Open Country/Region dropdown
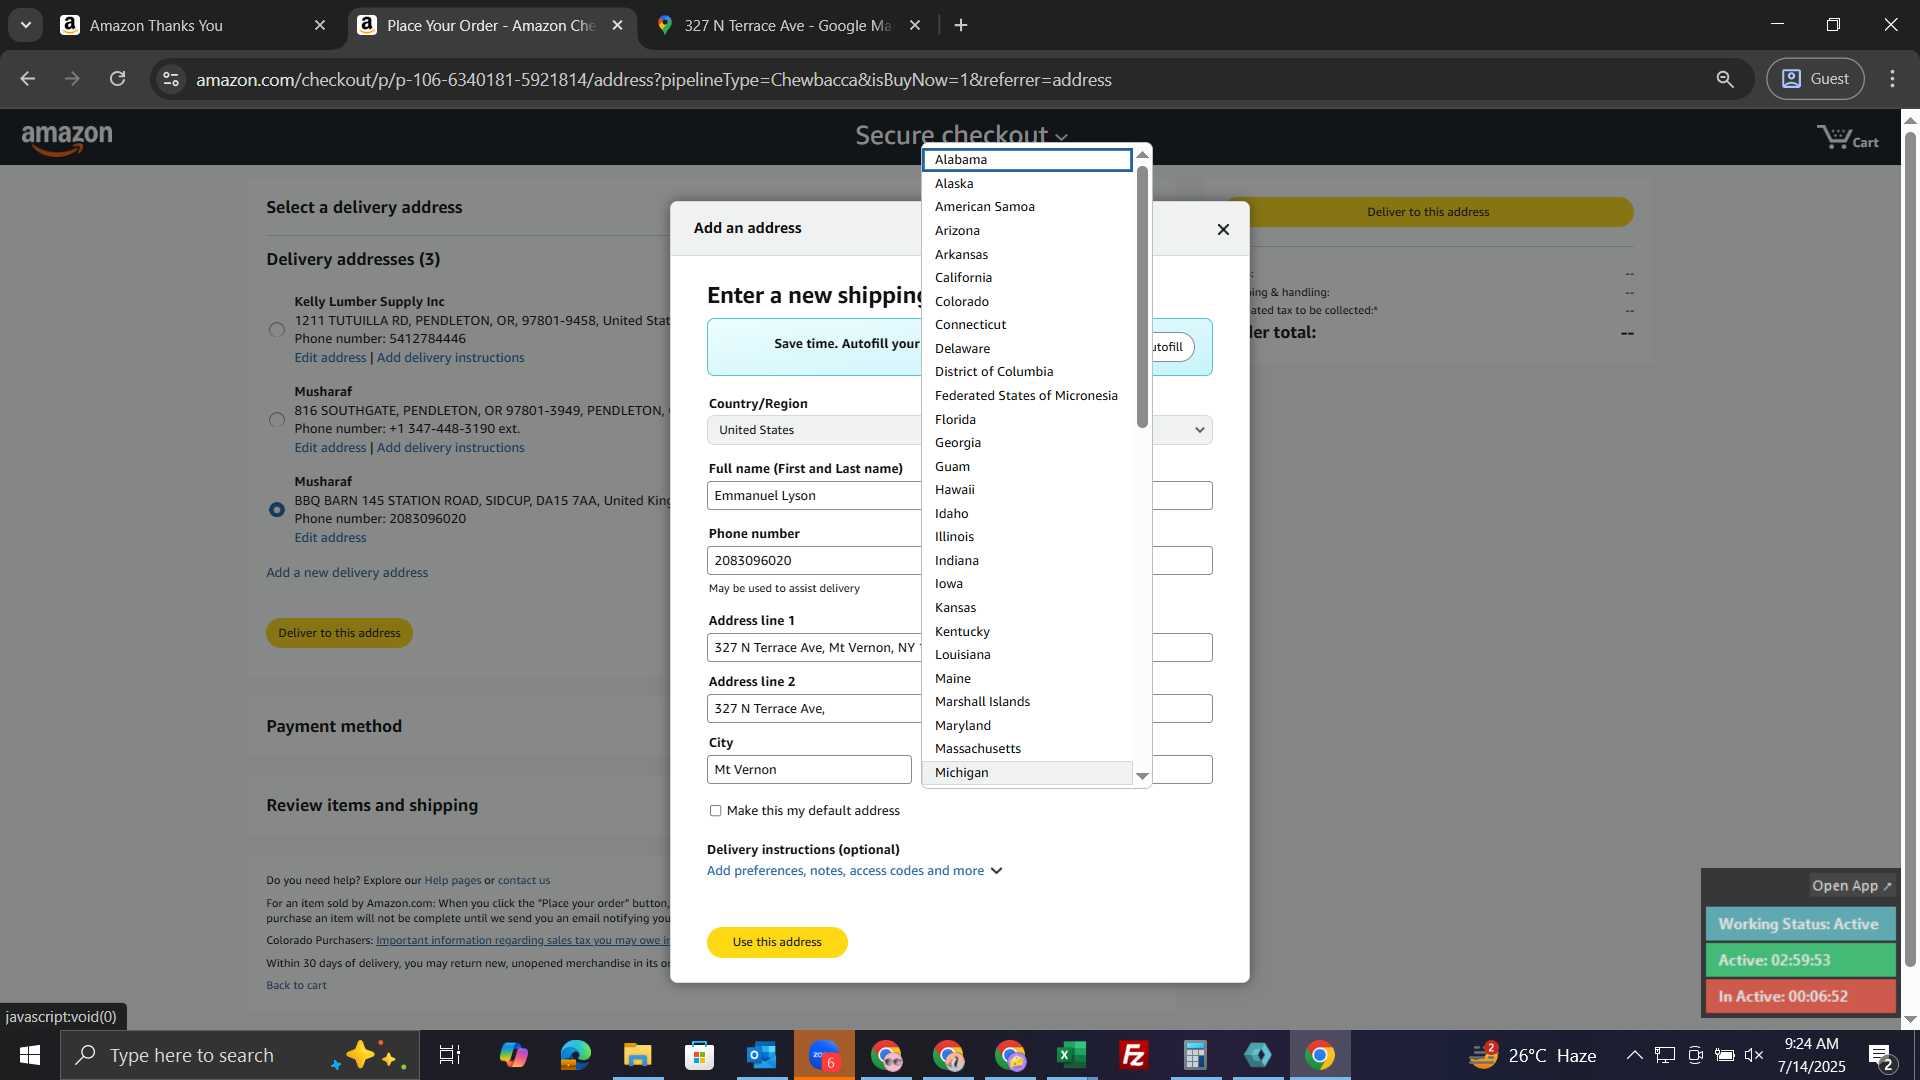The width and height of the screenshot is (1920, 1080). (x=959, y=430)
